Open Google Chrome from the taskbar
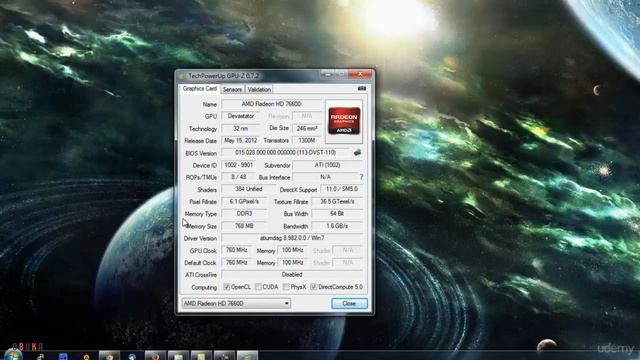Image resolution: width=640 pixels, height=360 pixels. (109, 356)
